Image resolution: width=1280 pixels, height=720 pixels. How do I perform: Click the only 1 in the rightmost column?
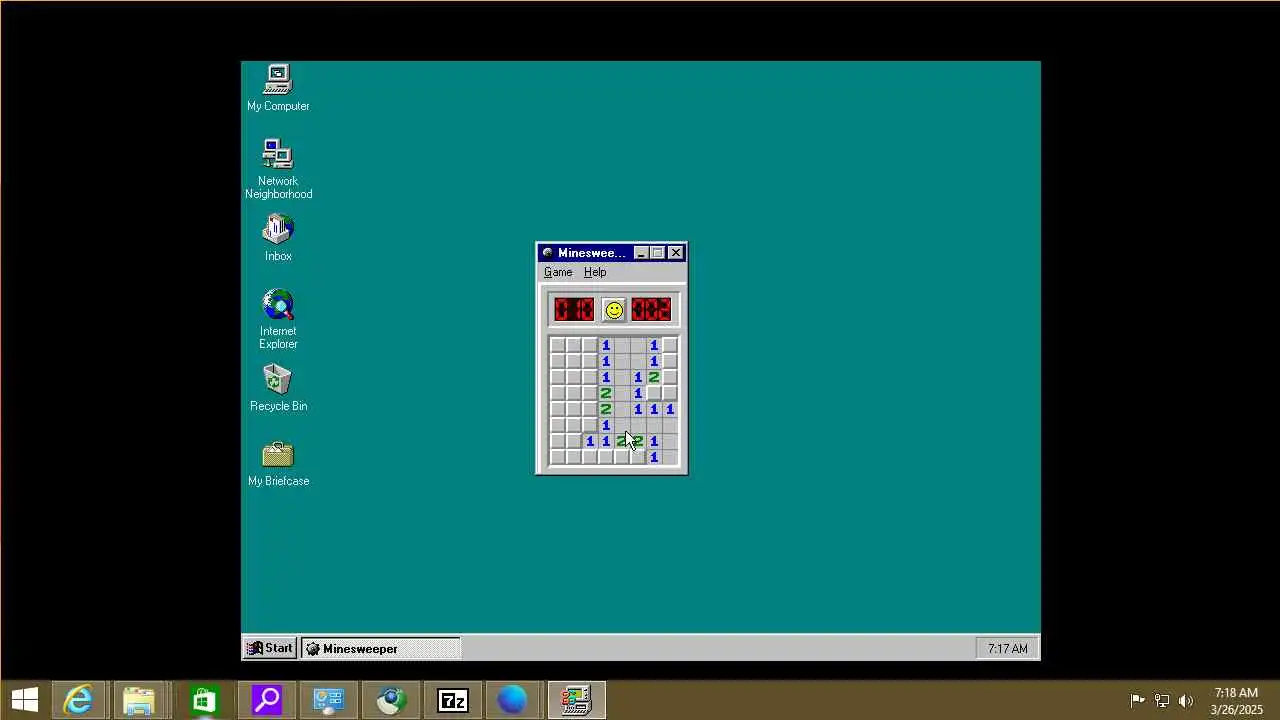point(670,409)
